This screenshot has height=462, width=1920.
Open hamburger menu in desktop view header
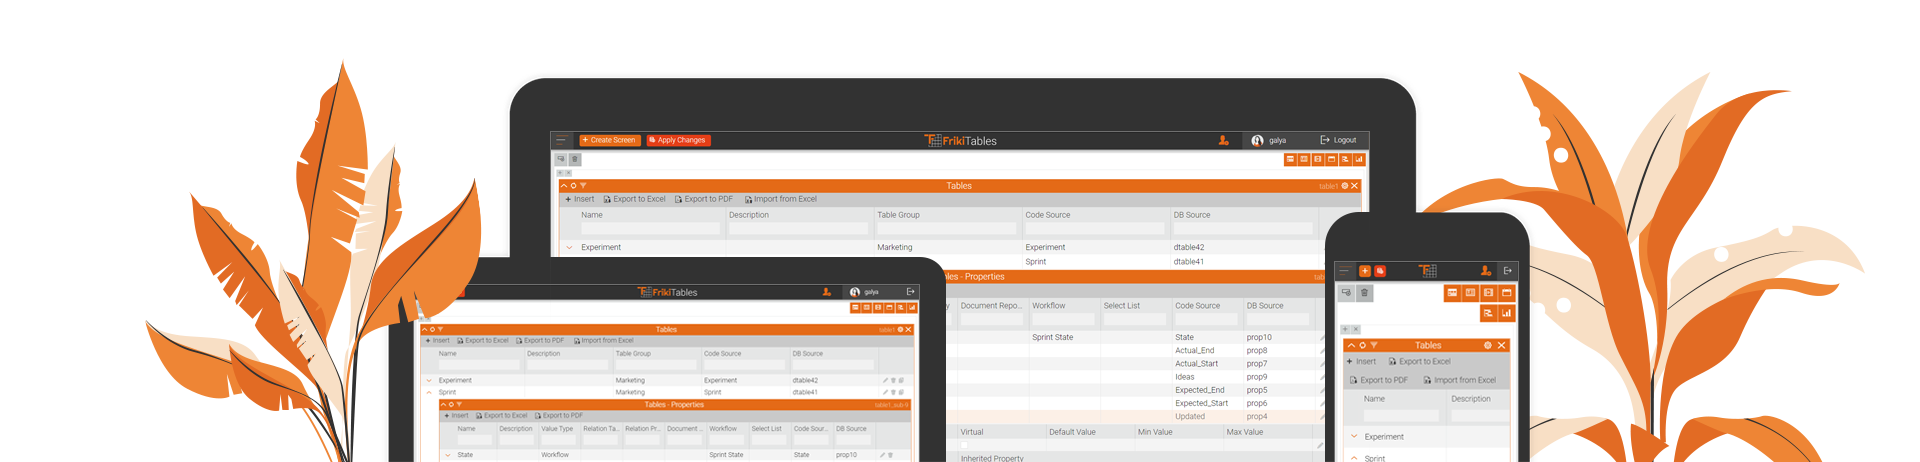(561, 140)
